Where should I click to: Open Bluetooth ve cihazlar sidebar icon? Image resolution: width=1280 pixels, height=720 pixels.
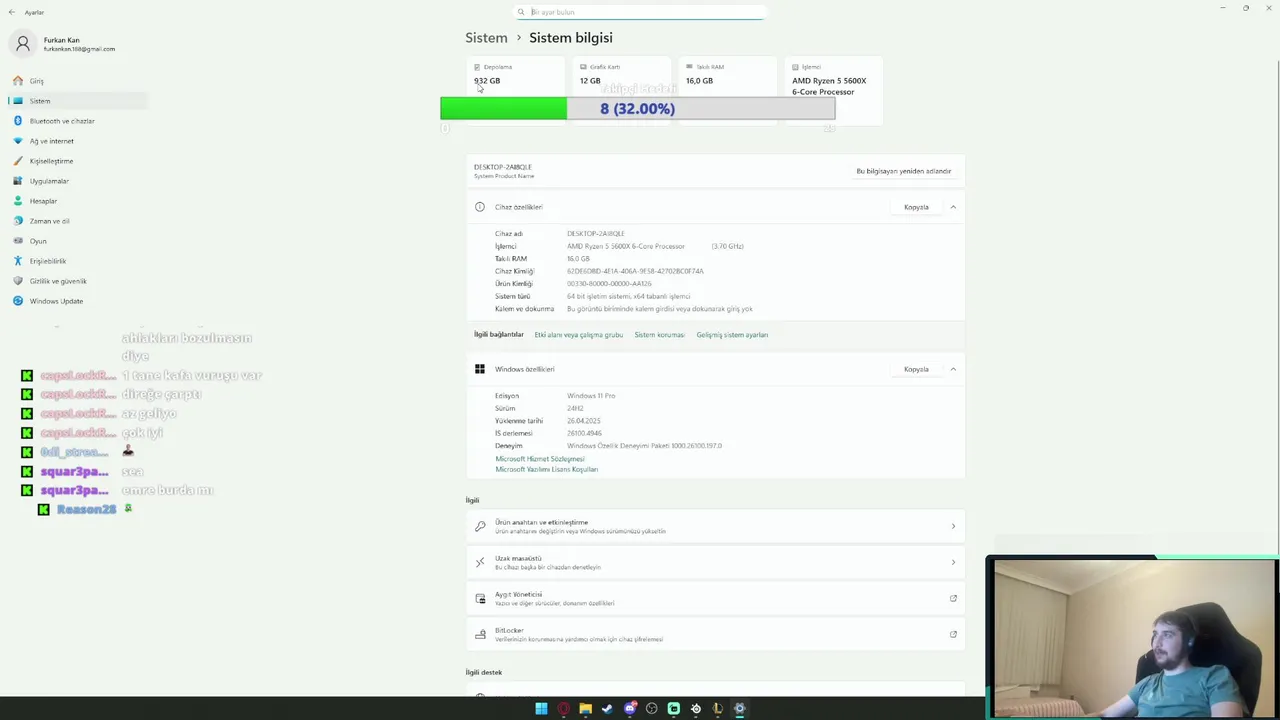point(18,121)
